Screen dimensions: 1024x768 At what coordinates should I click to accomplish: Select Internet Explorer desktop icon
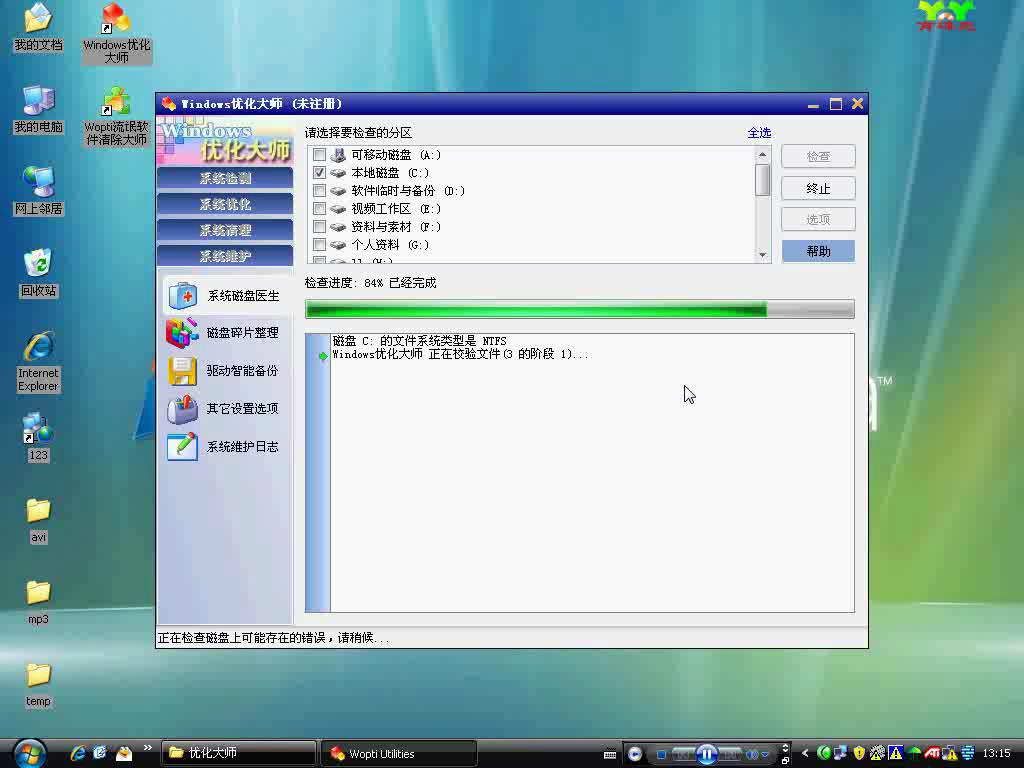pos(39,361)
